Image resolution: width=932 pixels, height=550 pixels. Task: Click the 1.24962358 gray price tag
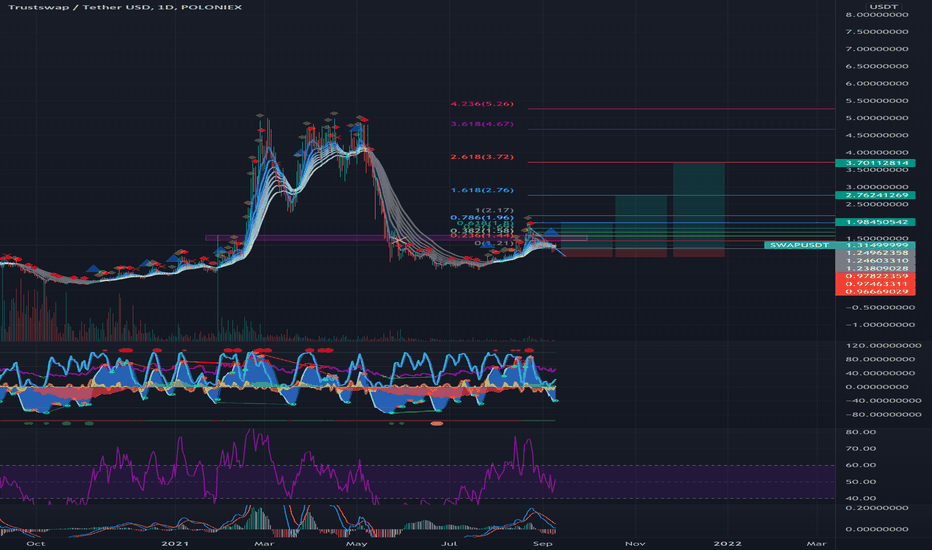pos(875,253)
